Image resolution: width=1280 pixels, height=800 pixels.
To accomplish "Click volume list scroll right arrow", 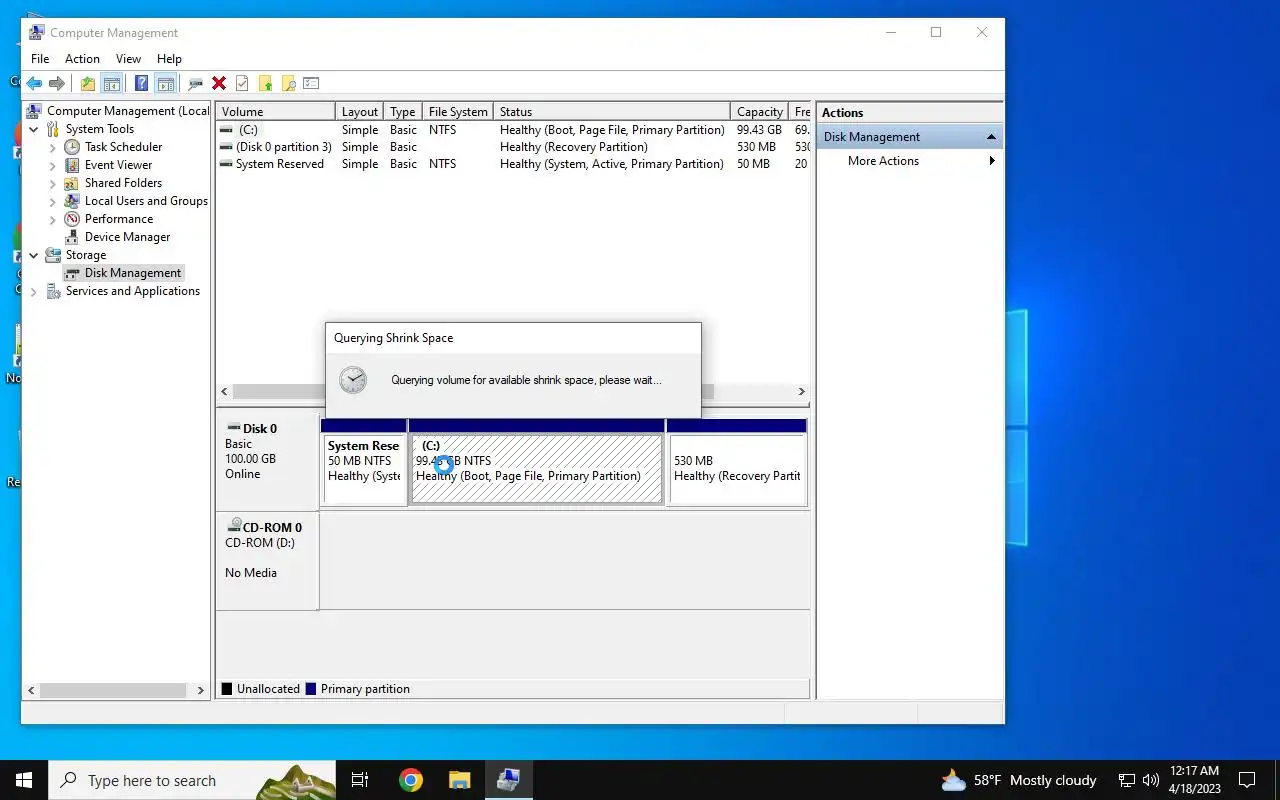I will click(x=801, y=392).
